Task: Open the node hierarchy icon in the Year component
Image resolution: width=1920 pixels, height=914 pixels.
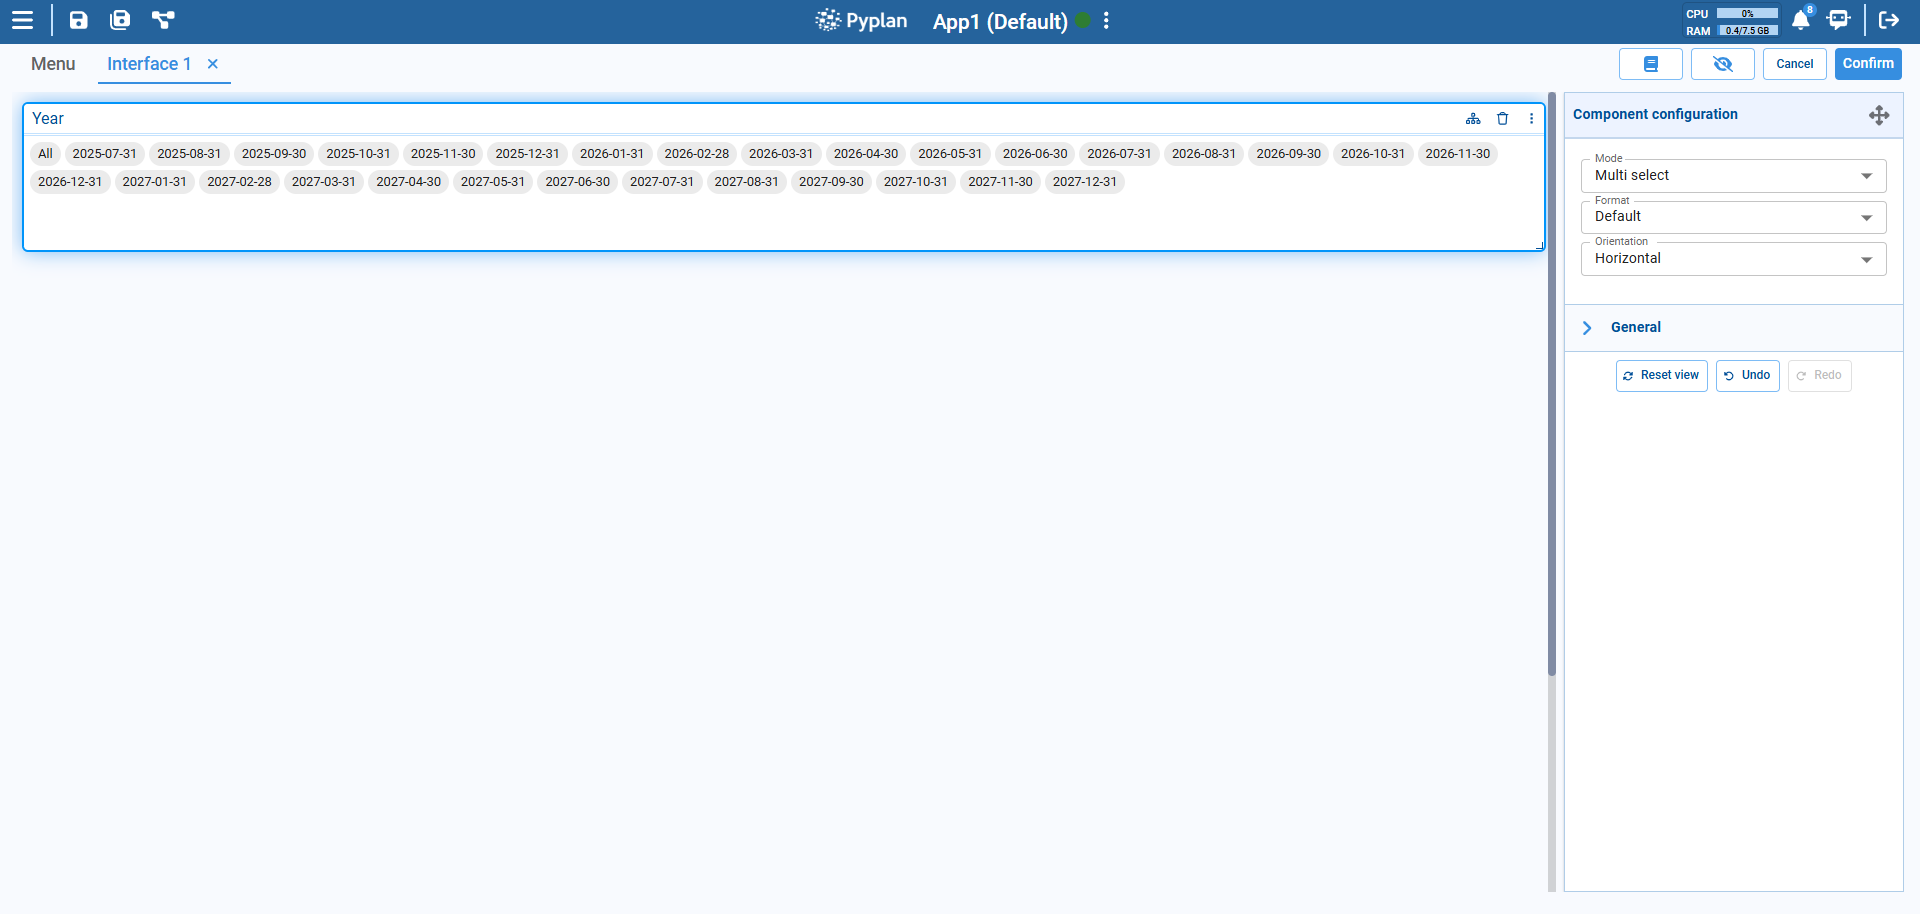Action: [x=1473, y=118]
